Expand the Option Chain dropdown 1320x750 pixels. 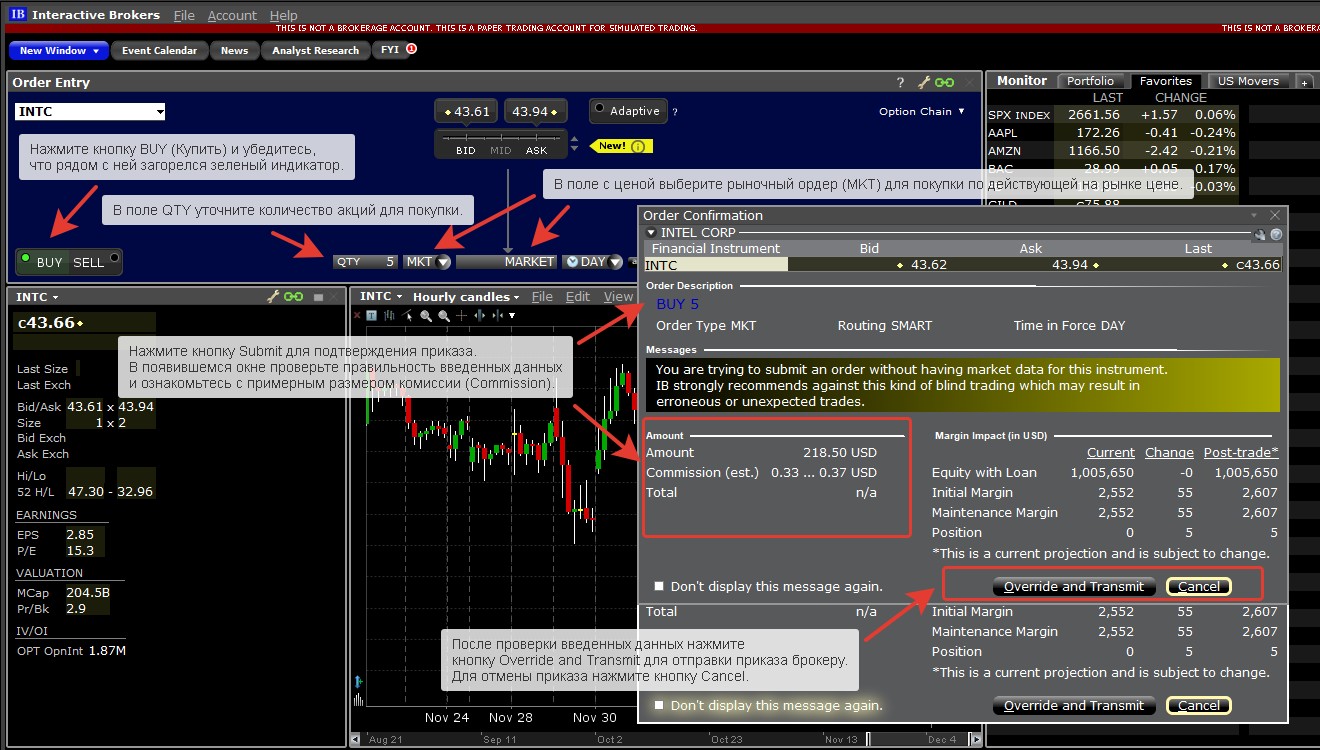[x=922, y=111]
